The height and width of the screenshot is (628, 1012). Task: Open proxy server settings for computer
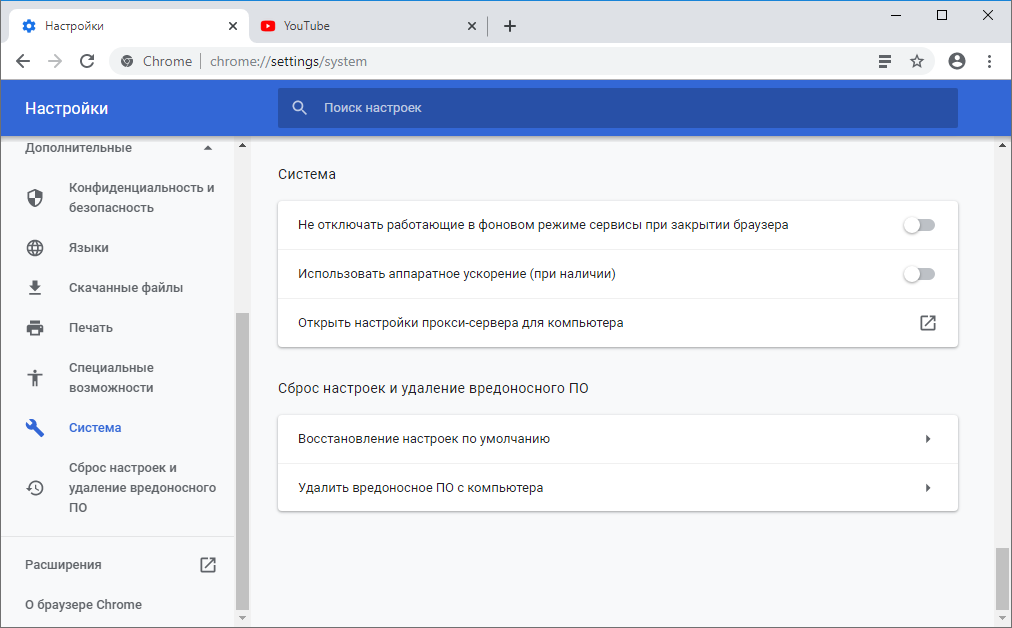[x=927, y=323]
